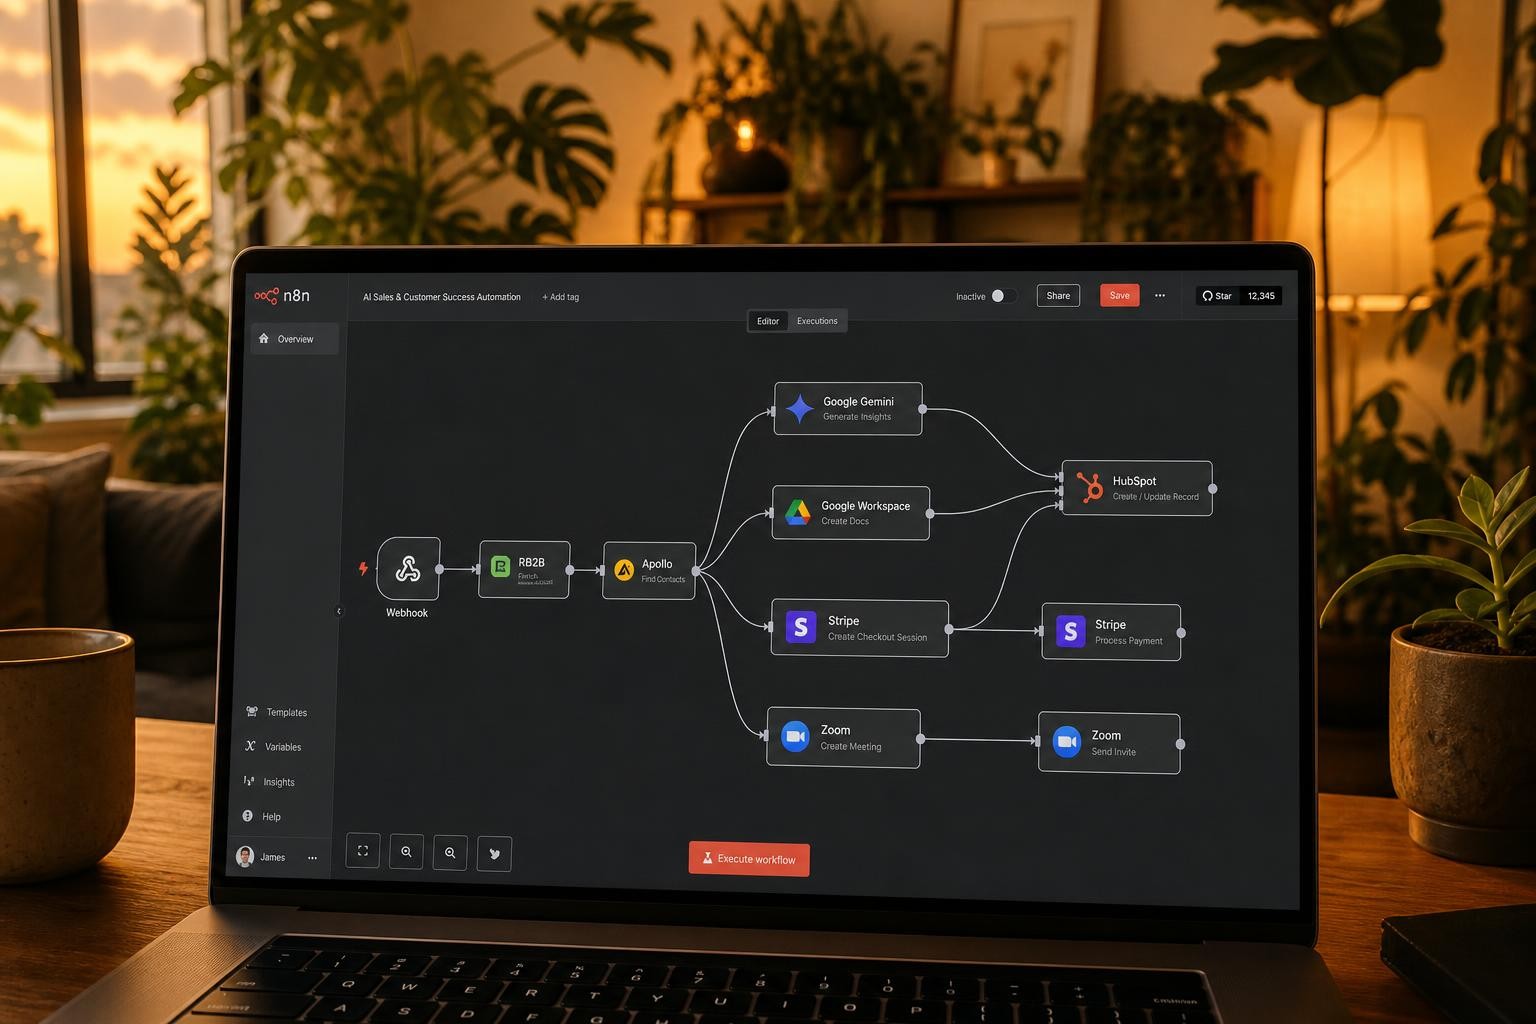This screenshot has height=1024, width=1536.
Task: Open the Help menu item
Action: 262,817
